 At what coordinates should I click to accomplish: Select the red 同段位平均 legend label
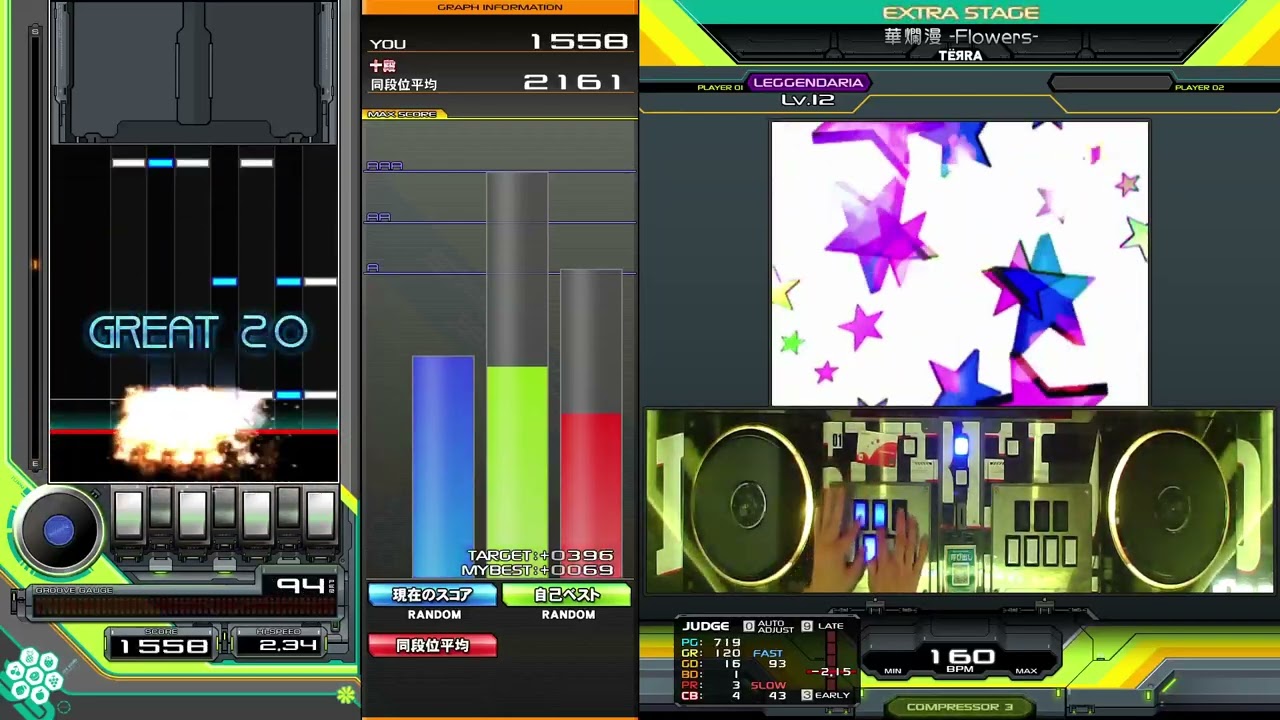click(433, 646)
